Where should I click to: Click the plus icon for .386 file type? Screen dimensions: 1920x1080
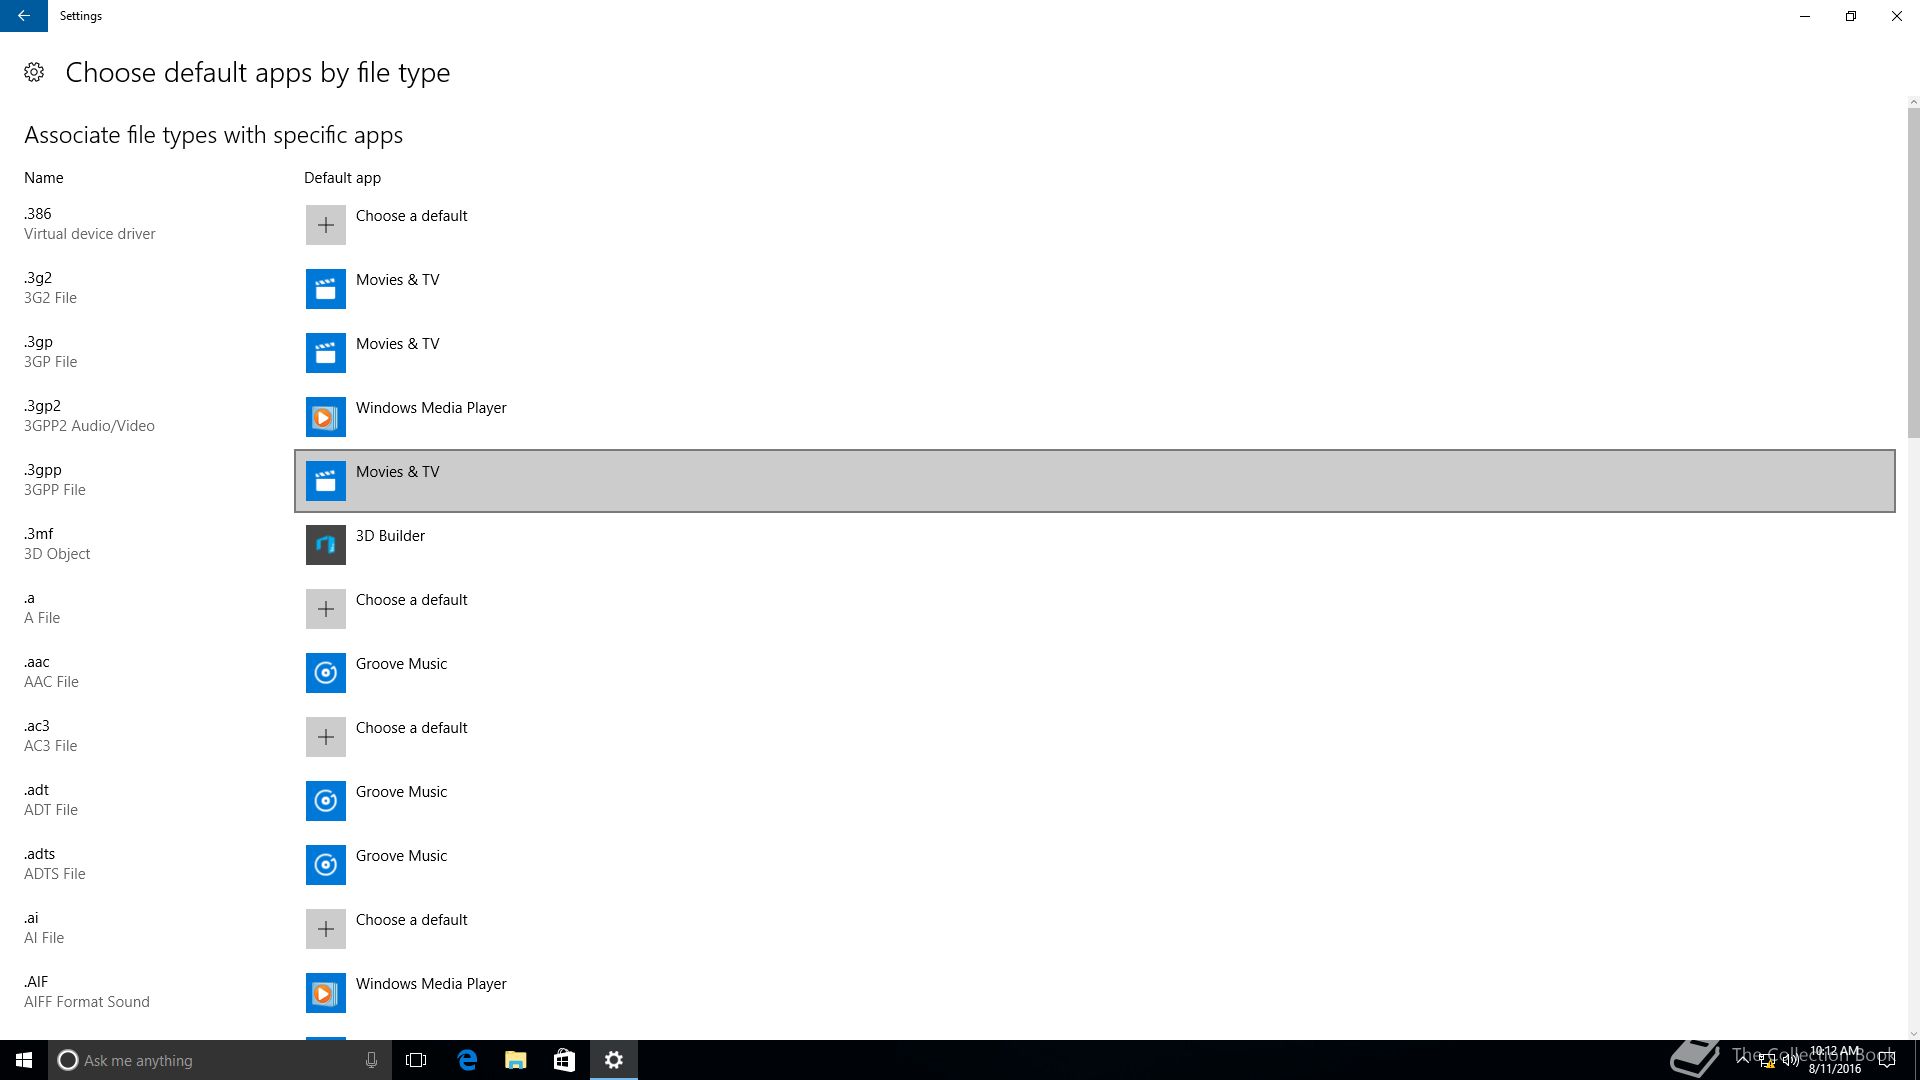[x=326, y=225]
